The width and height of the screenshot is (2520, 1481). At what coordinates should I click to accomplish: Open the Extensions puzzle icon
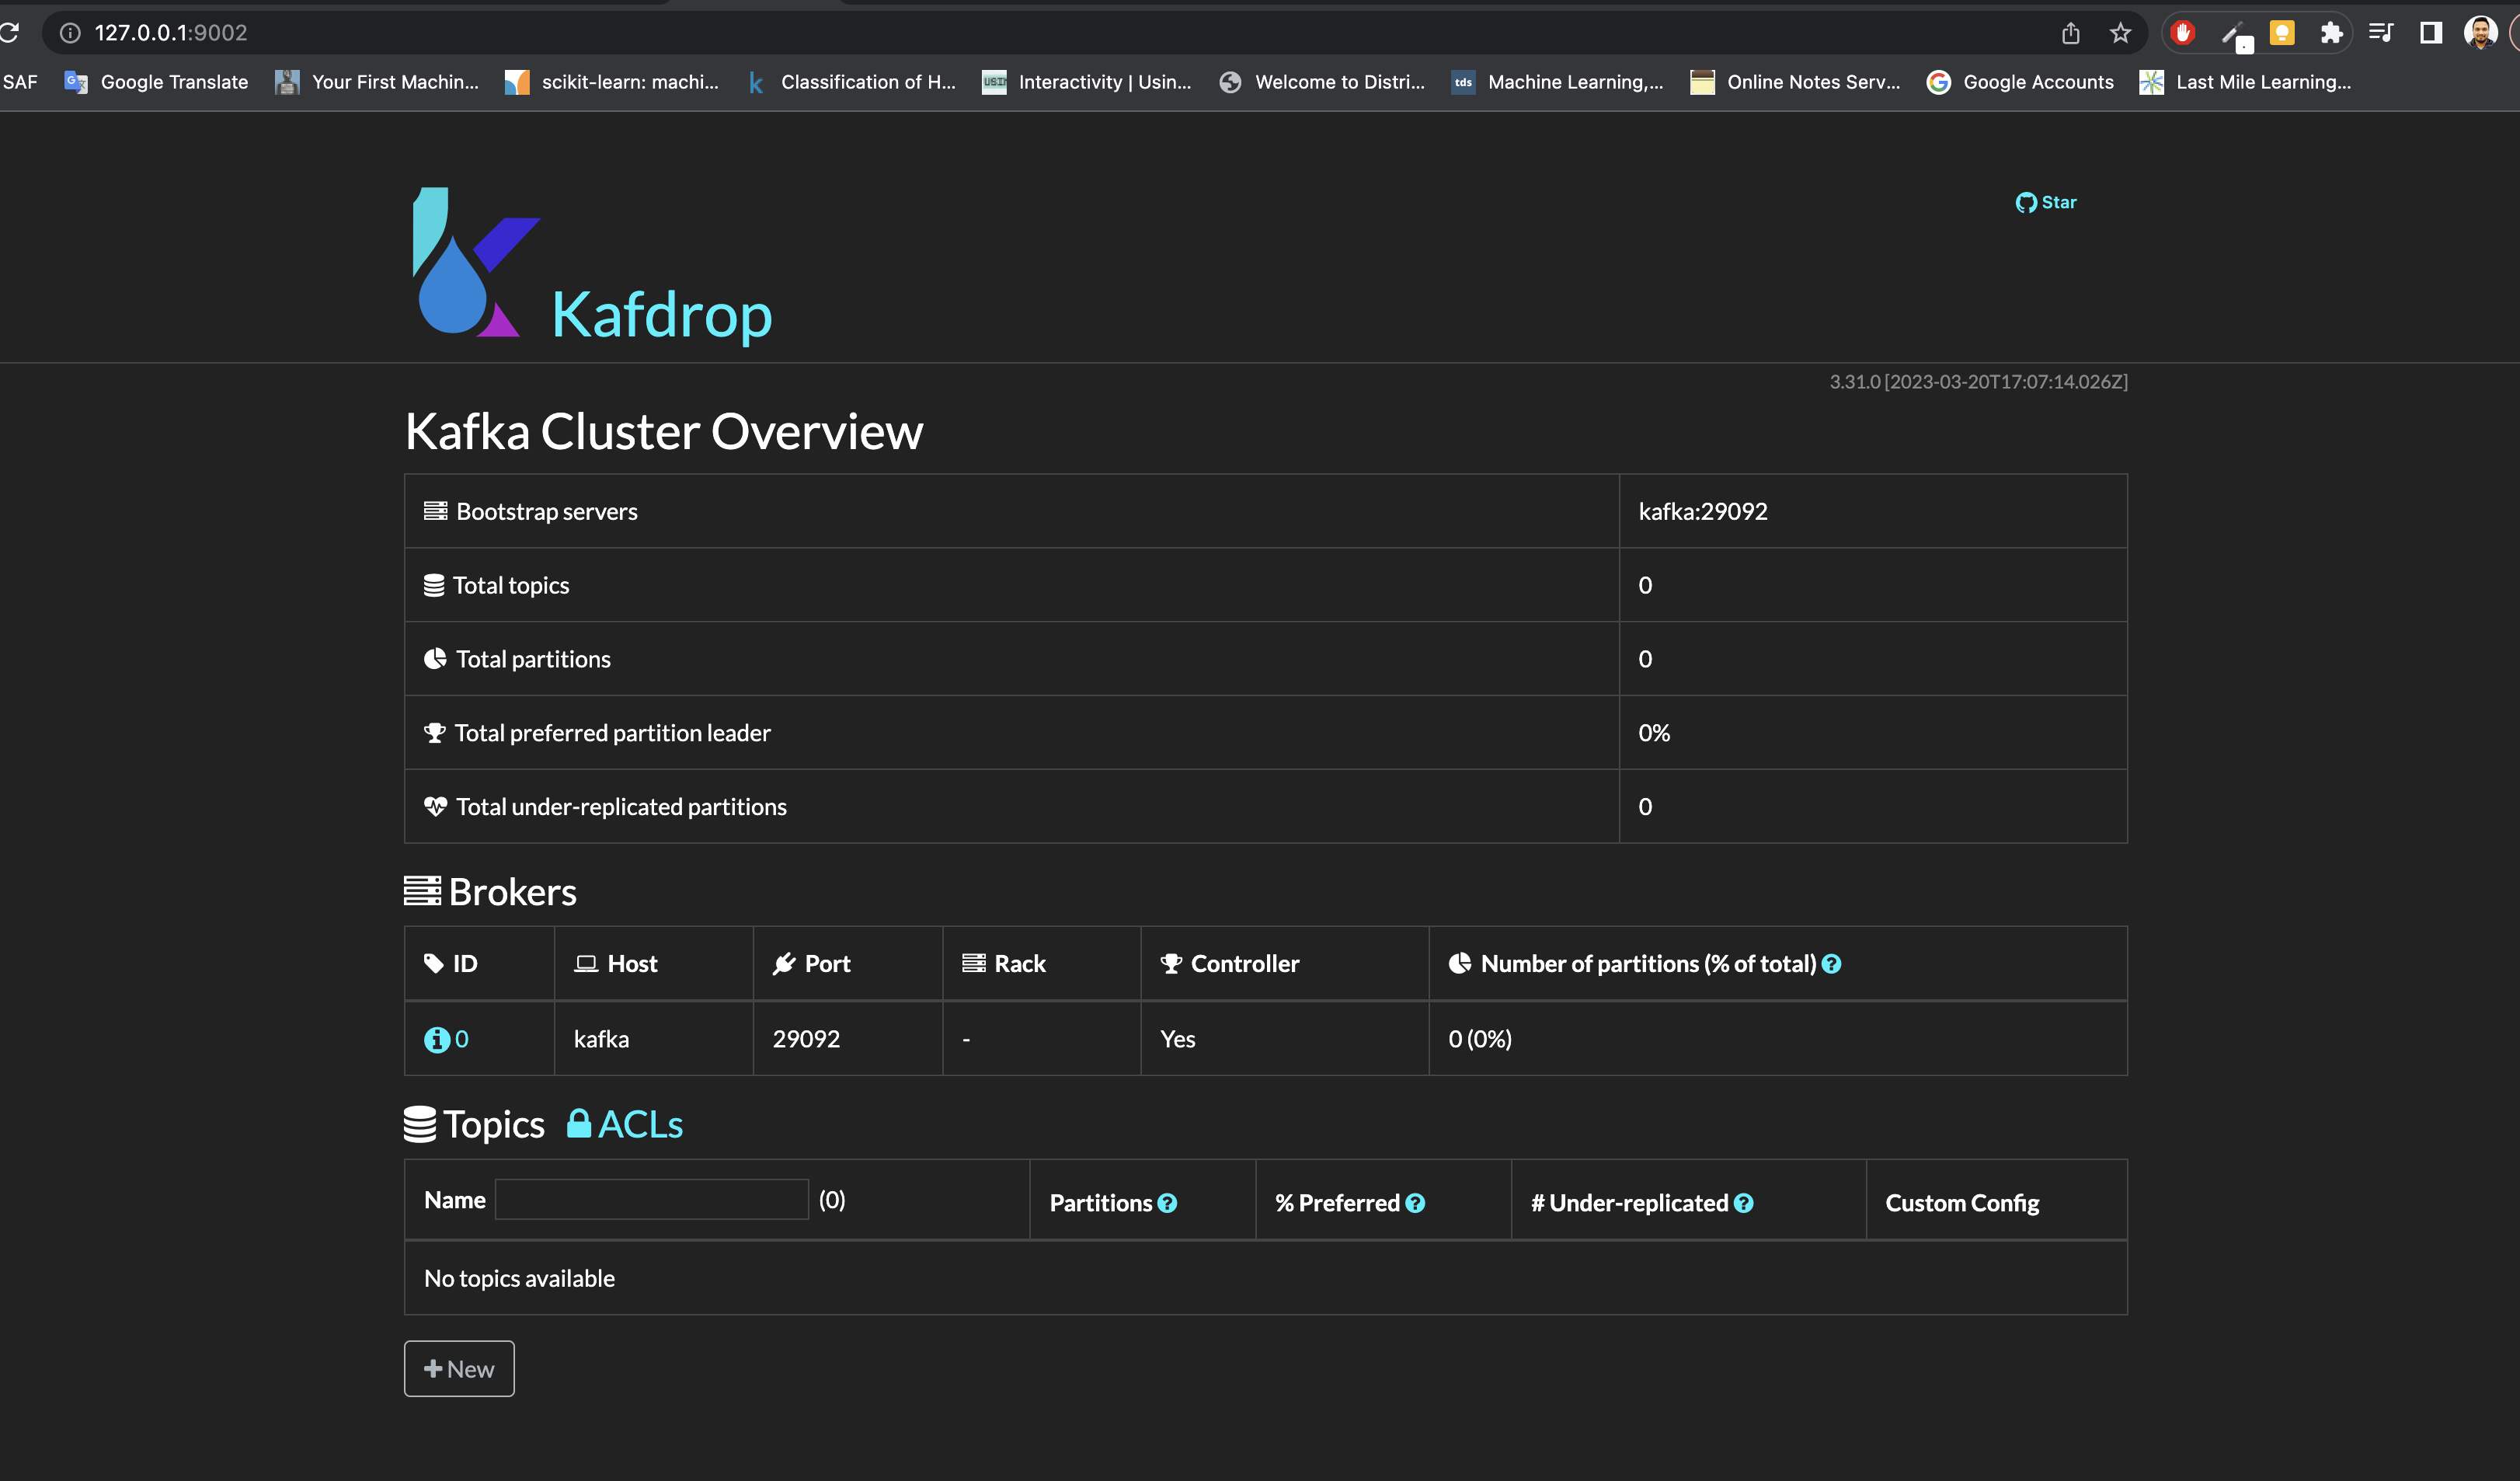2331,33
